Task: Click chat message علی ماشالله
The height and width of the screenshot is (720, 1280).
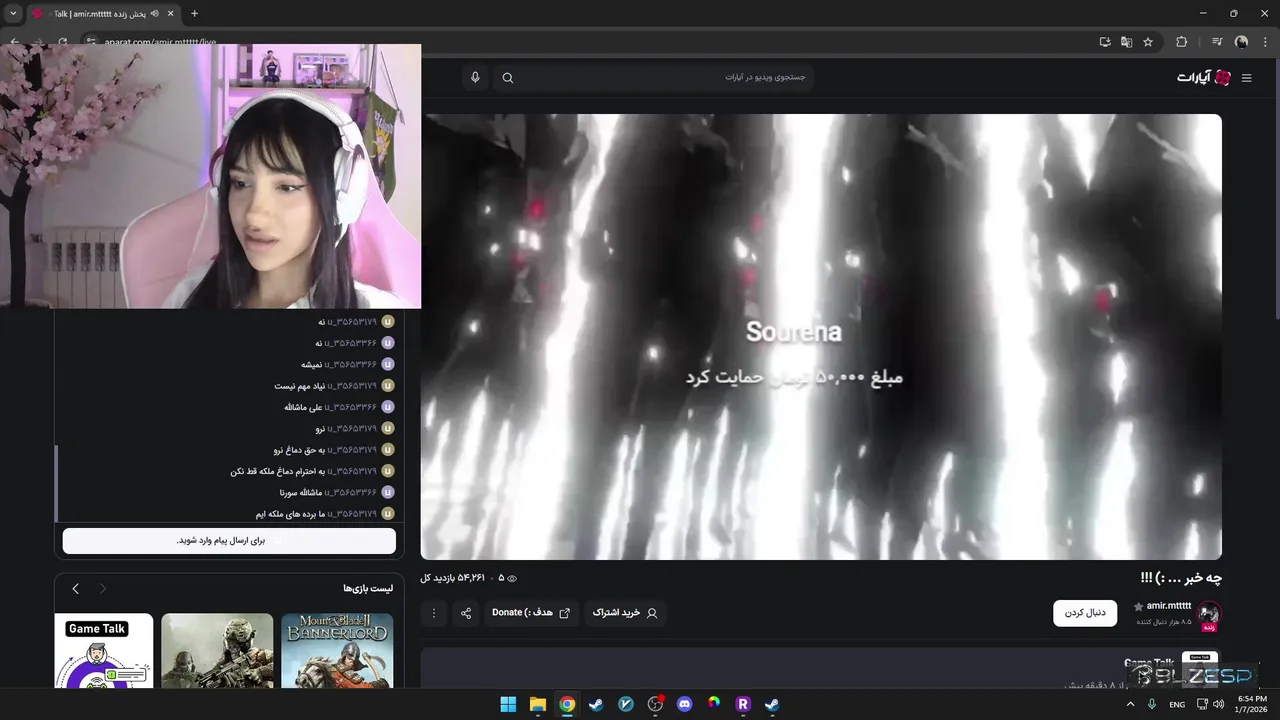Action: pos(302,407)
